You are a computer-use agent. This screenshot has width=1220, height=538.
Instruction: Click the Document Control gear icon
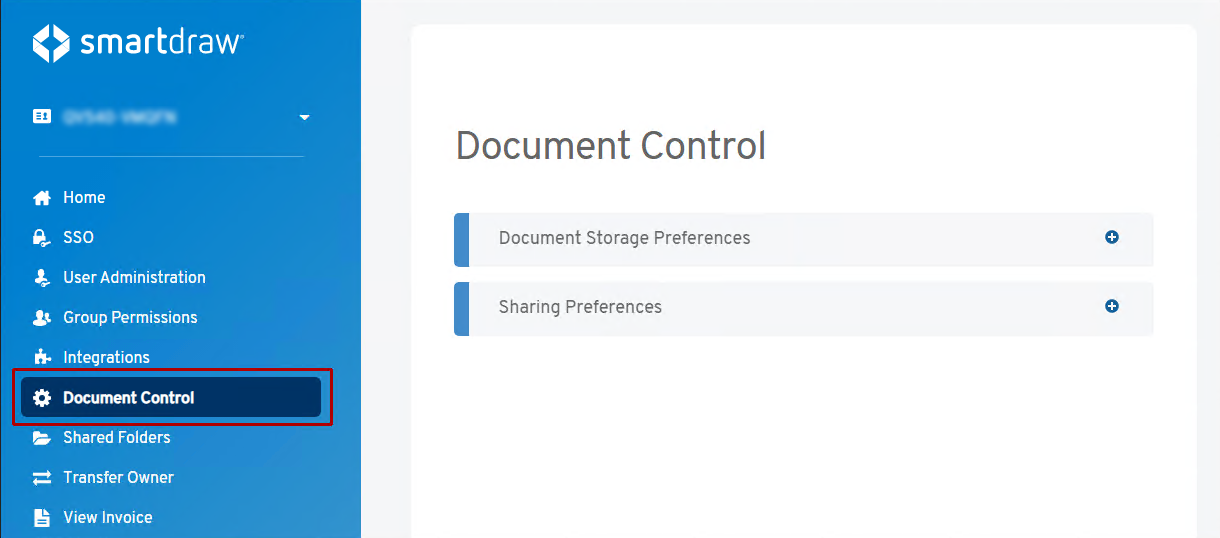(42, 398)
